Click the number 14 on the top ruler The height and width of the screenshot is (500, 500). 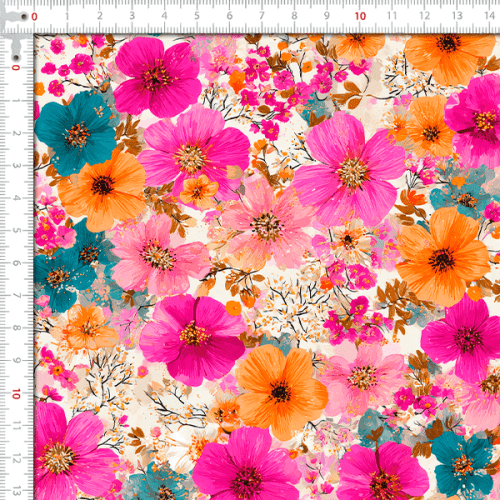[490, 16]
